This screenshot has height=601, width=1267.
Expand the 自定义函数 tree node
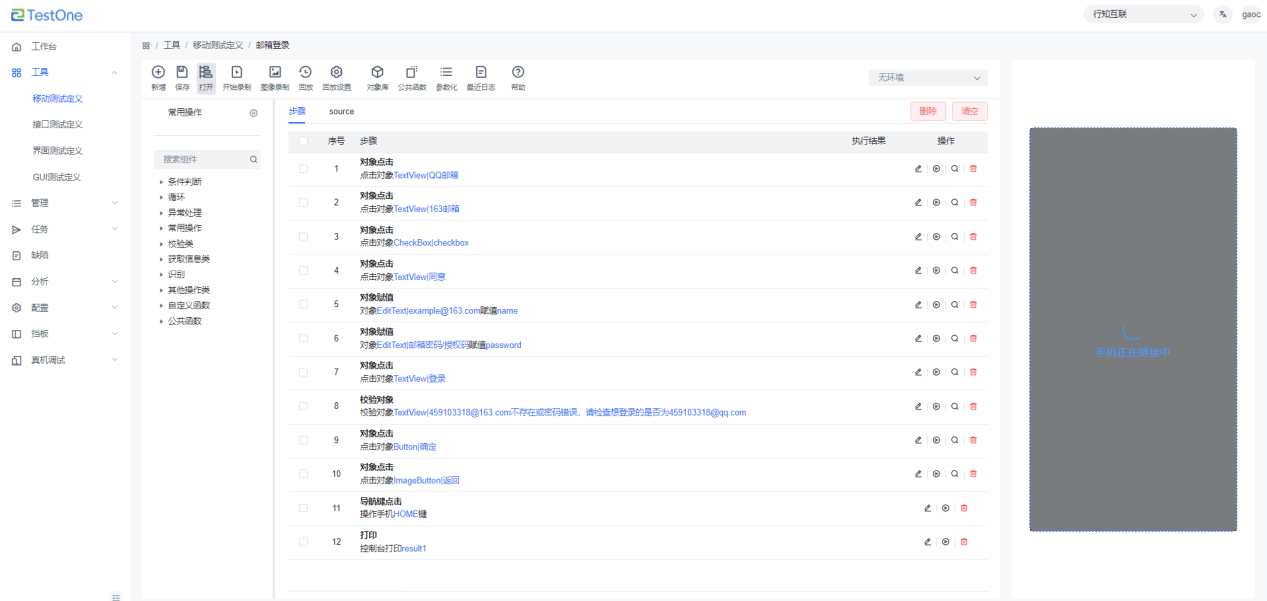(x=161, y=305)
